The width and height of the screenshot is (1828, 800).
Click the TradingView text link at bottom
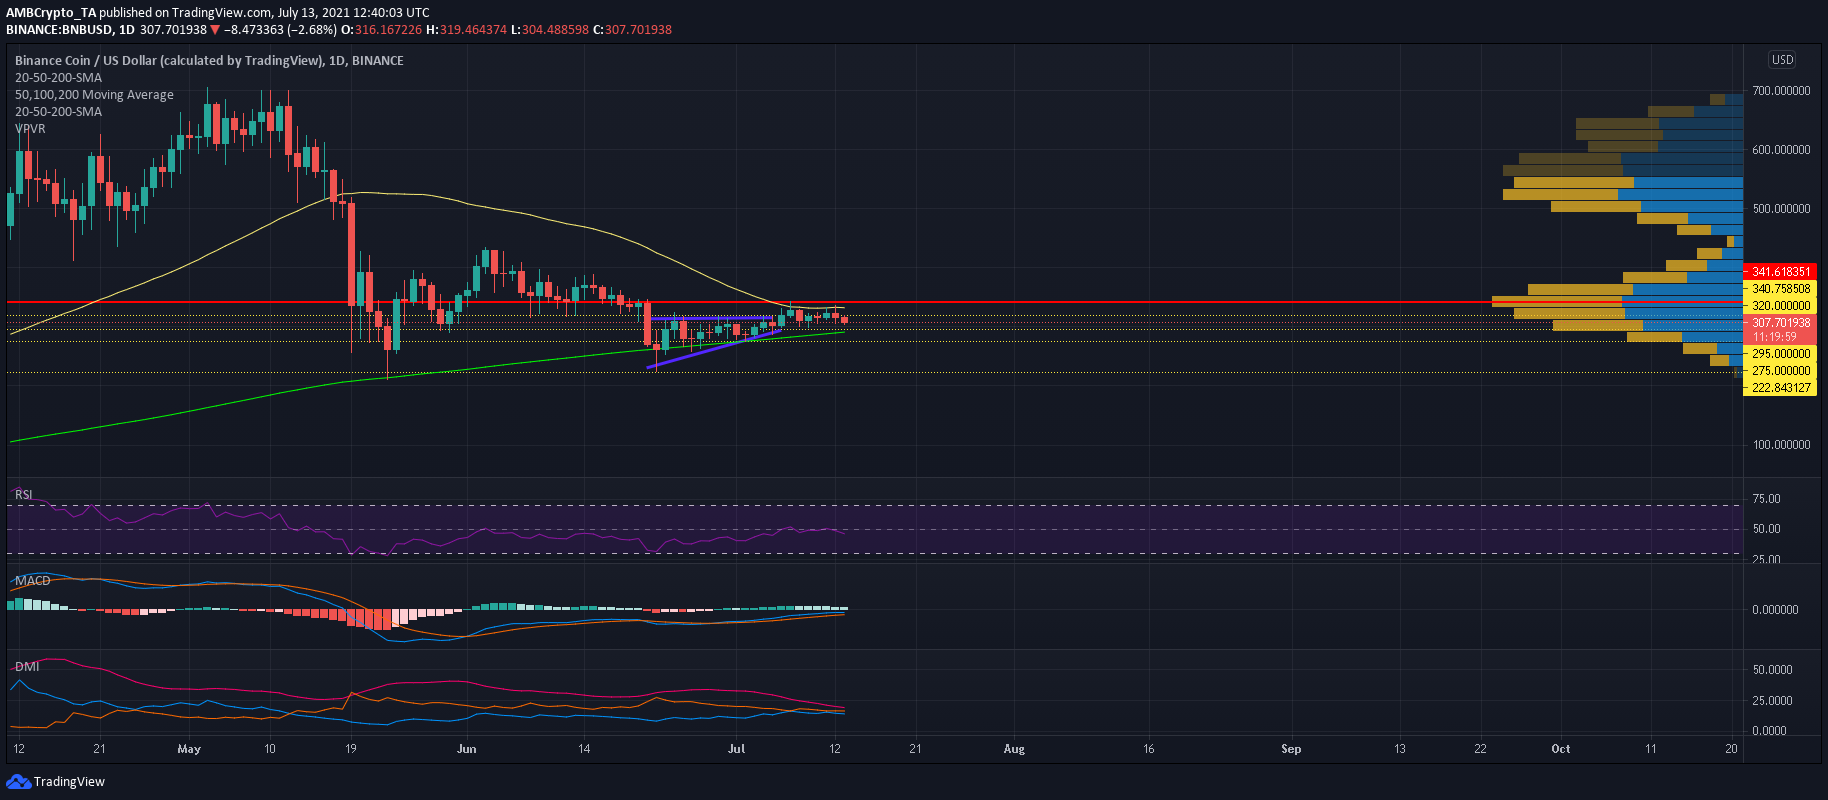coord(69,781)
